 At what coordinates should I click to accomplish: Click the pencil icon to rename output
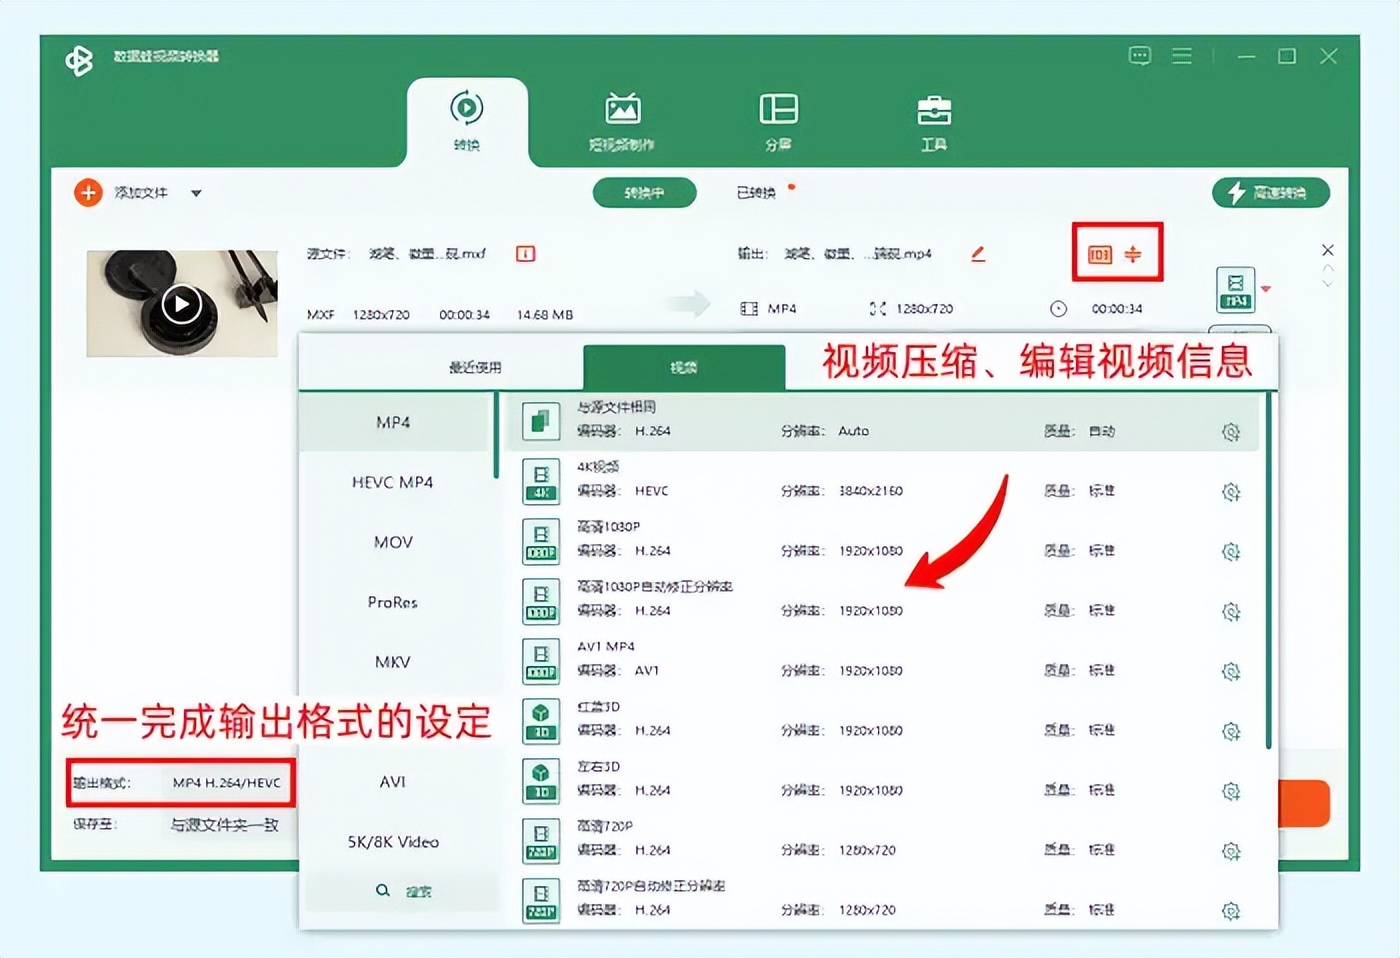pyautogui.click(x=978, y=254)
